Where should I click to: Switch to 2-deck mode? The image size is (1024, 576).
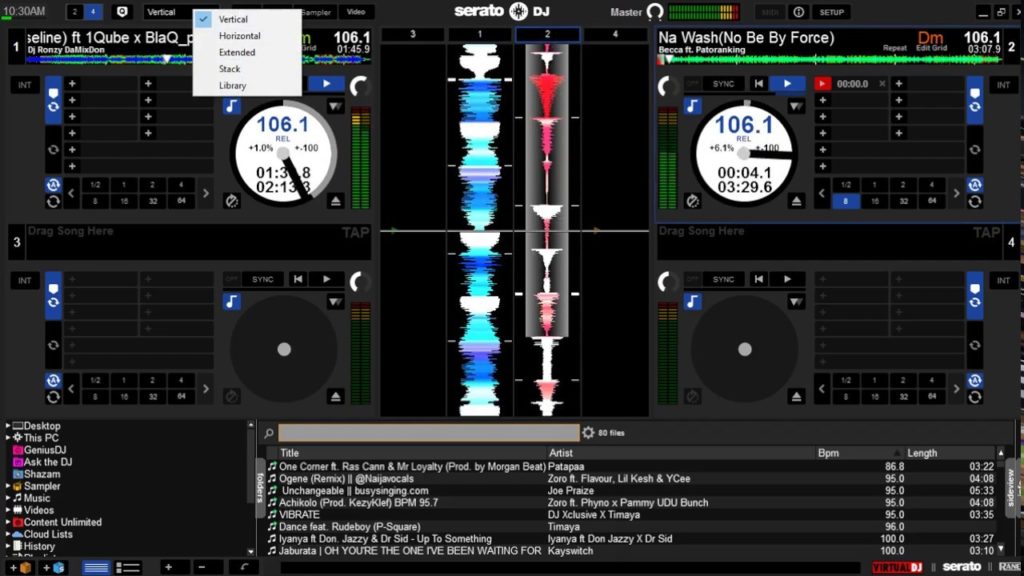[x=74, y=12]
